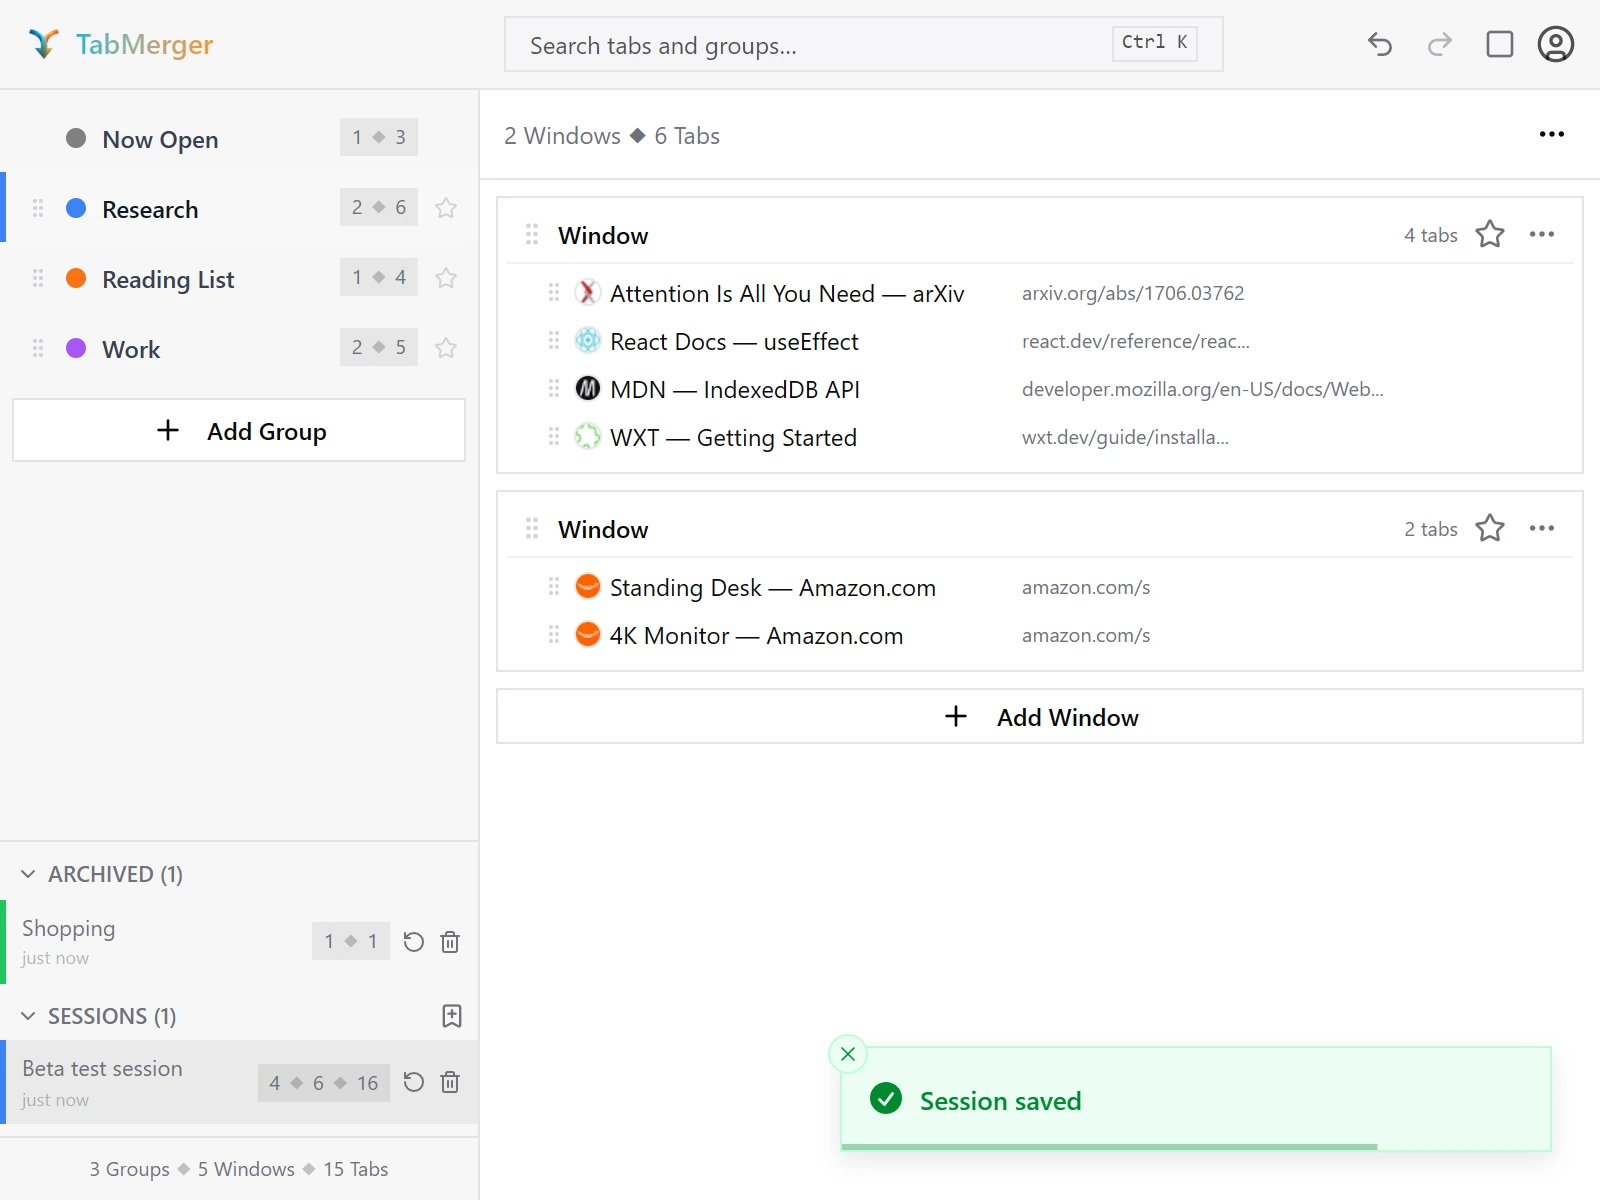Click drag handle of the 4 tabs Window

click(532, 234)
